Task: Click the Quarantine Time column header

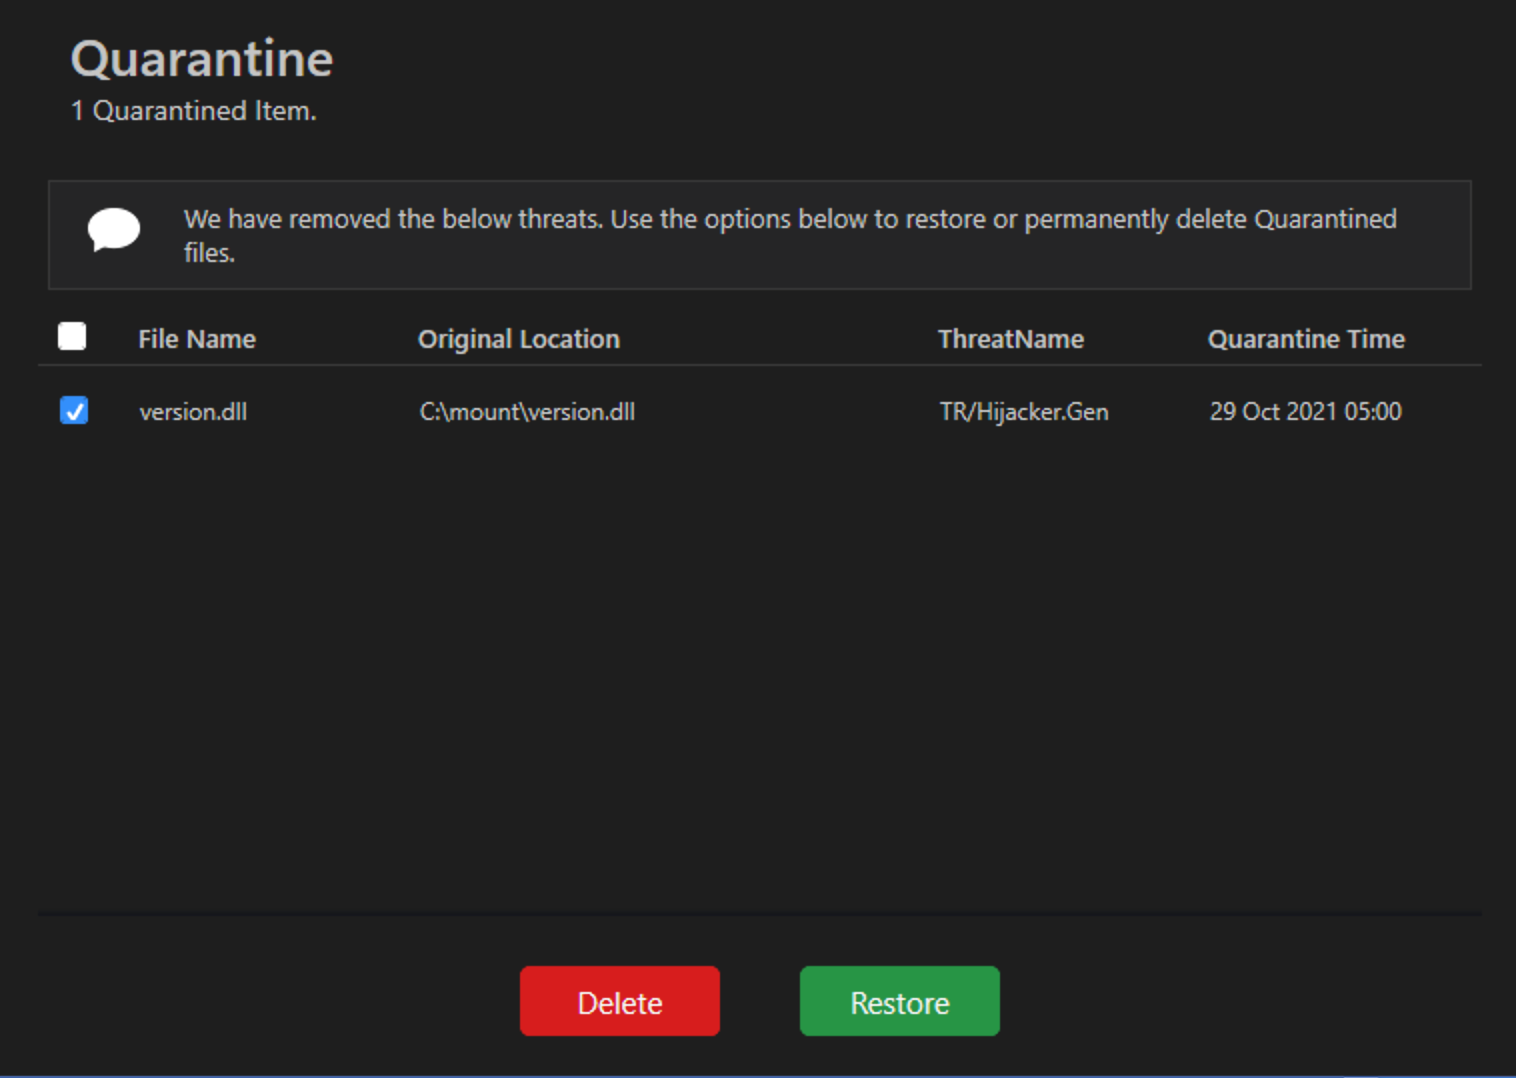Action: (x=1306, y=339)
